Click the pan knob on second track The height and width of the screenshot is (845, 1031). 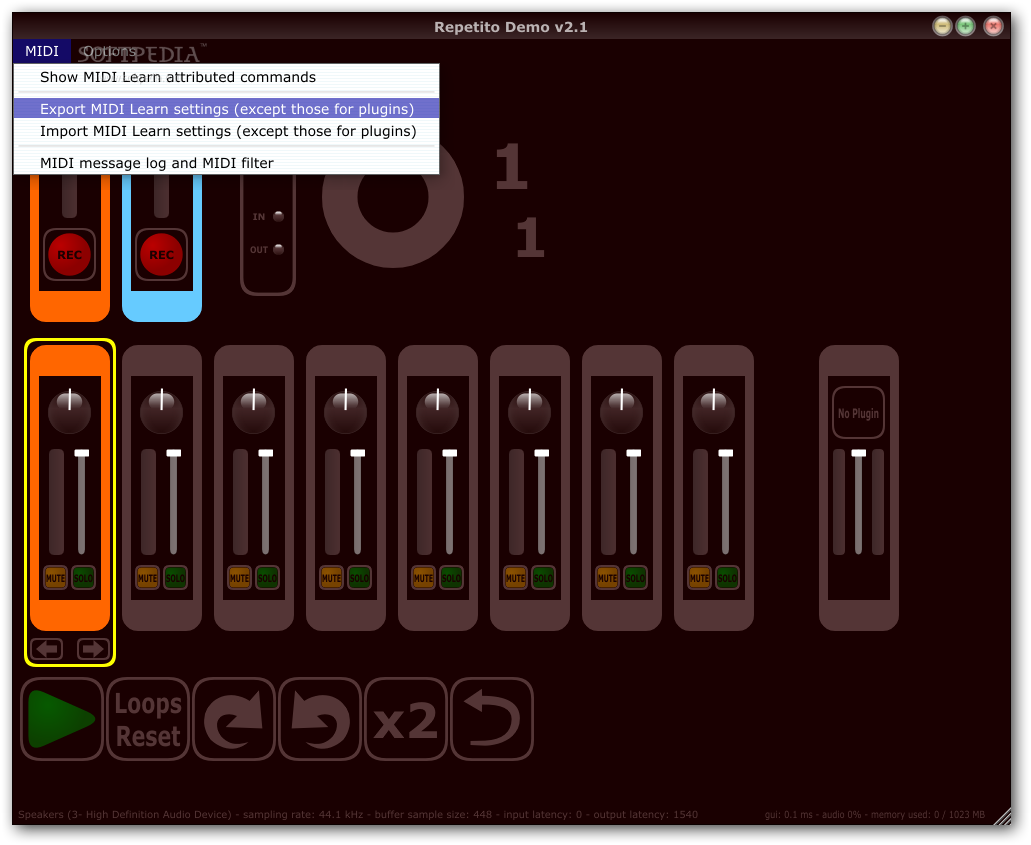tap(162, 411)
